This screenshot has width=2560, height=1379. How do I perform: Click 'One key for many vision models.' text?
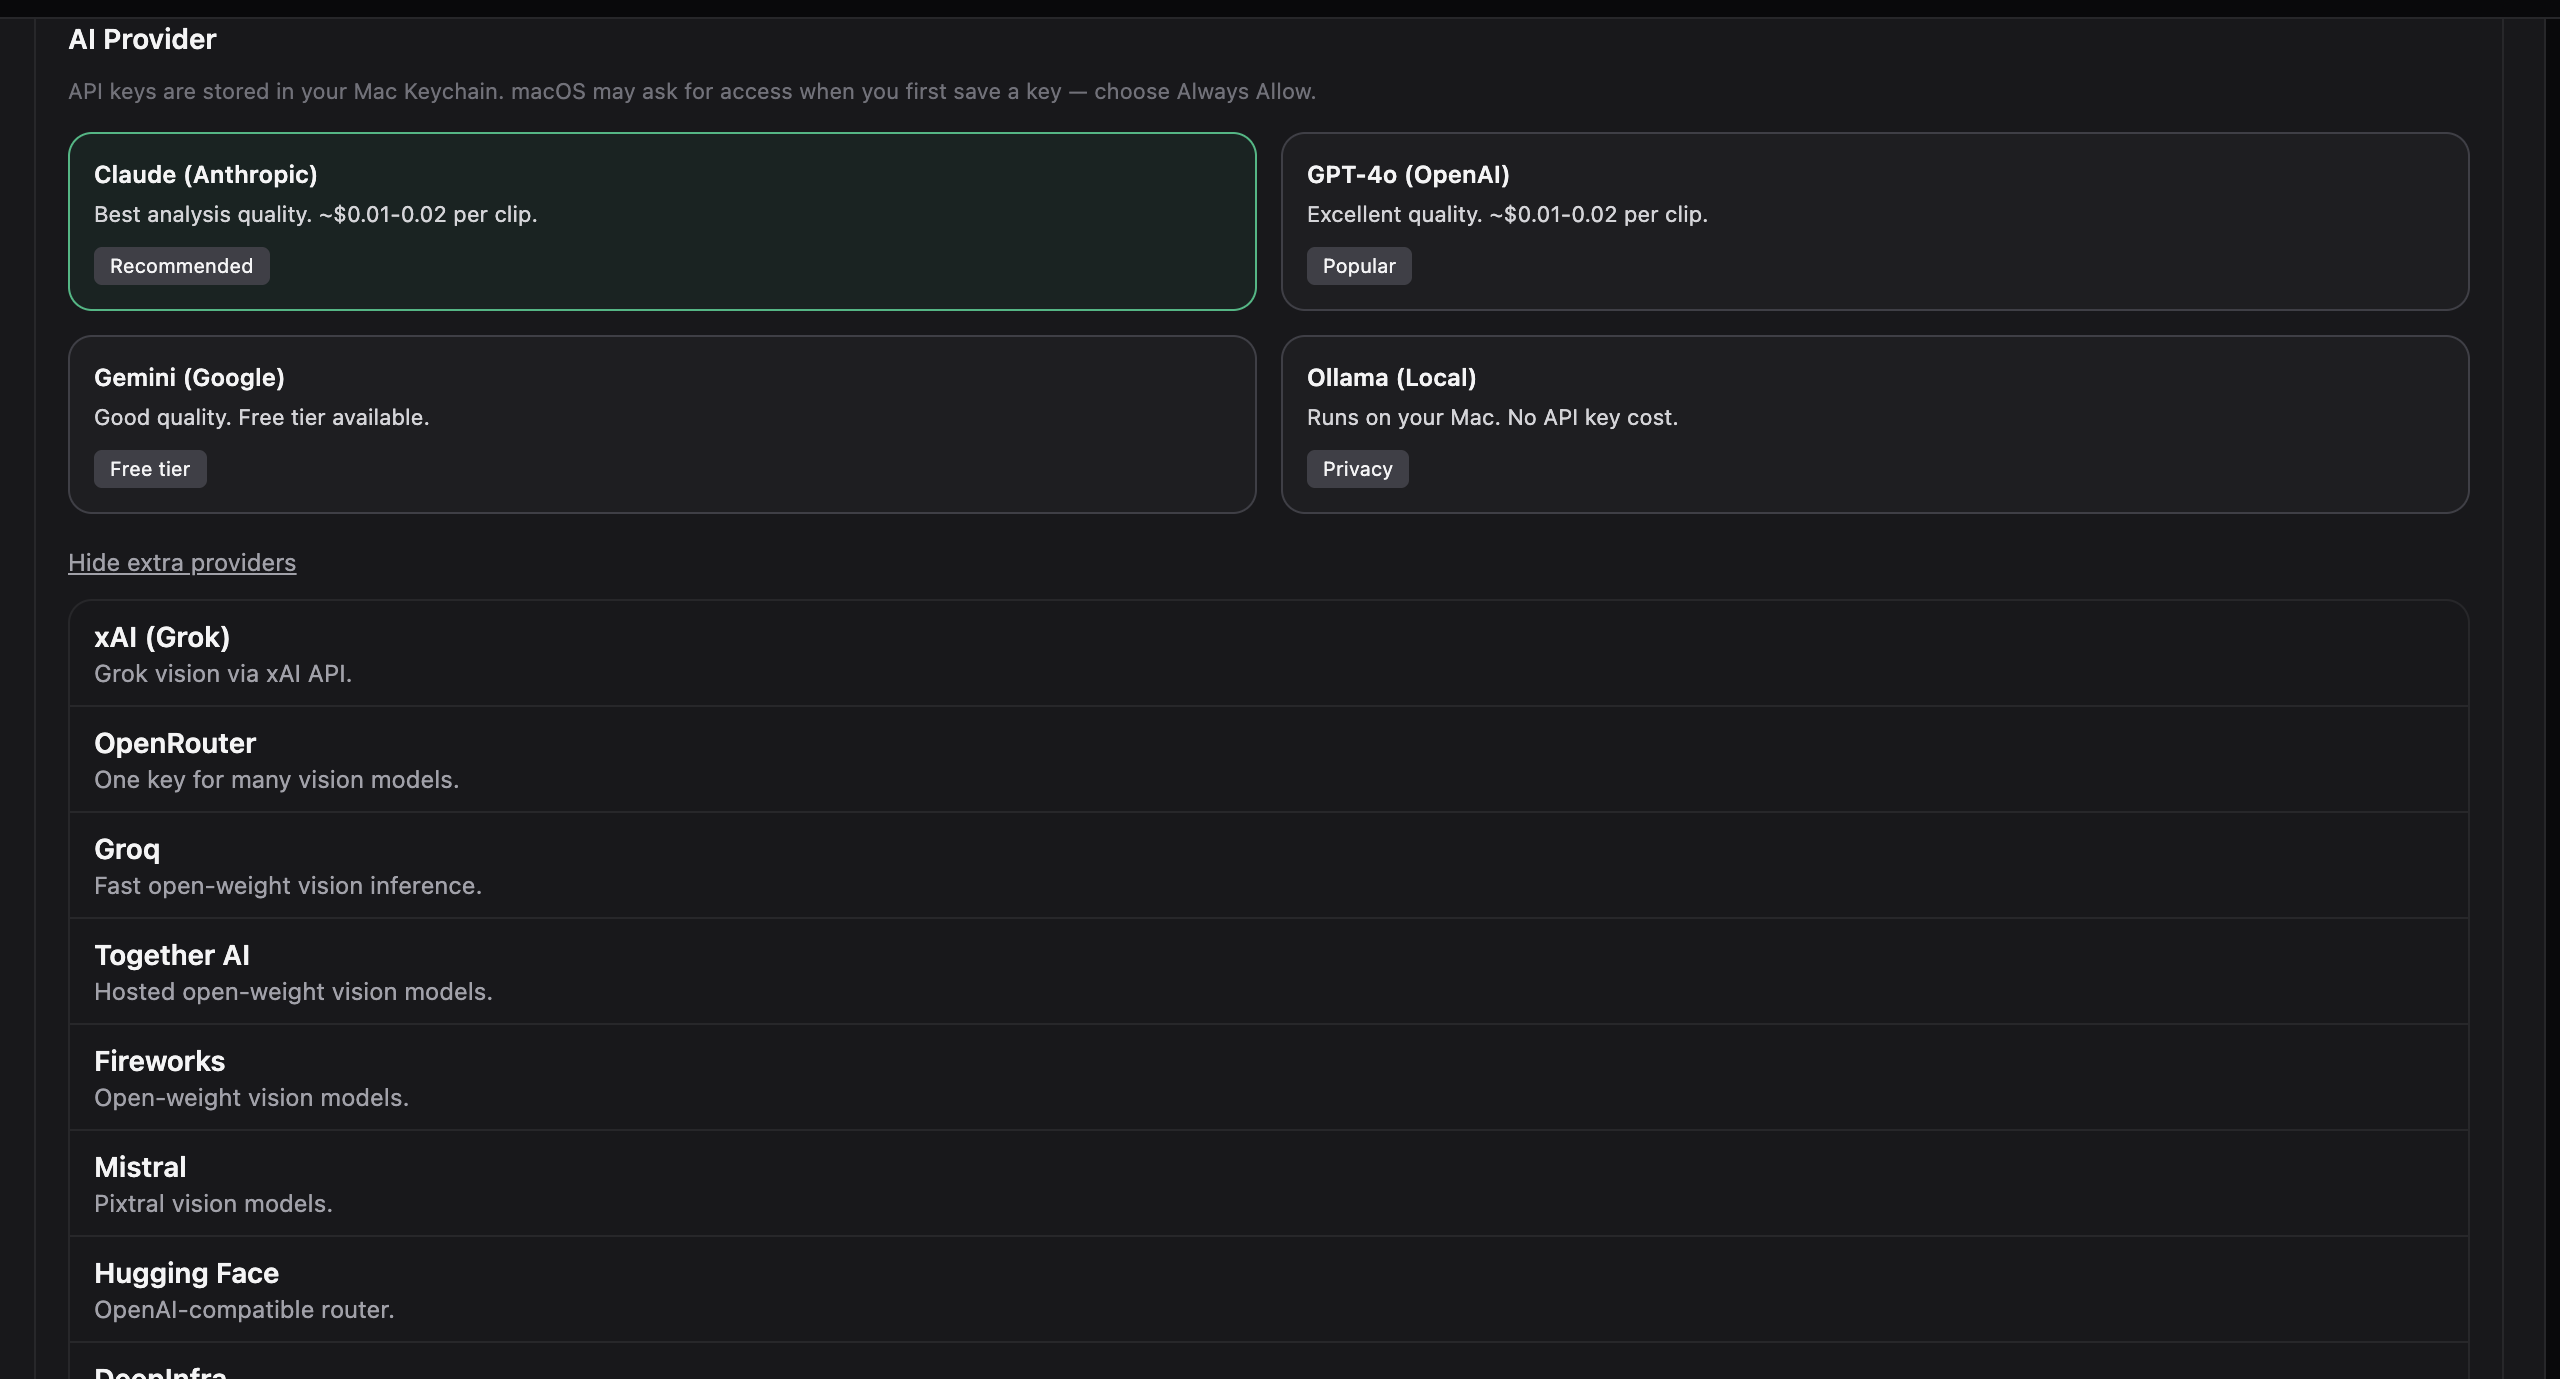(x=277, y=780)
